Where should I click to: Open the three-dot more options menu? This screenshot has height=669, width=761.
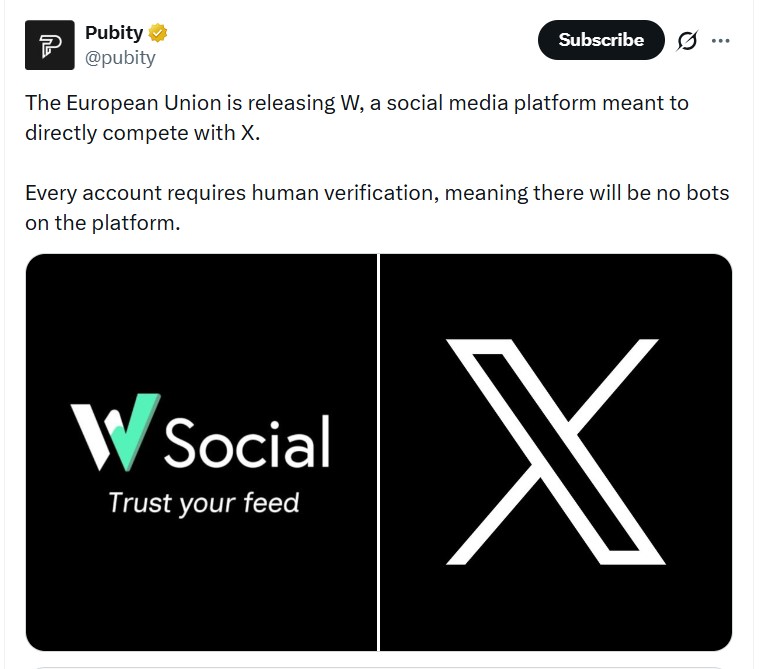720,41
